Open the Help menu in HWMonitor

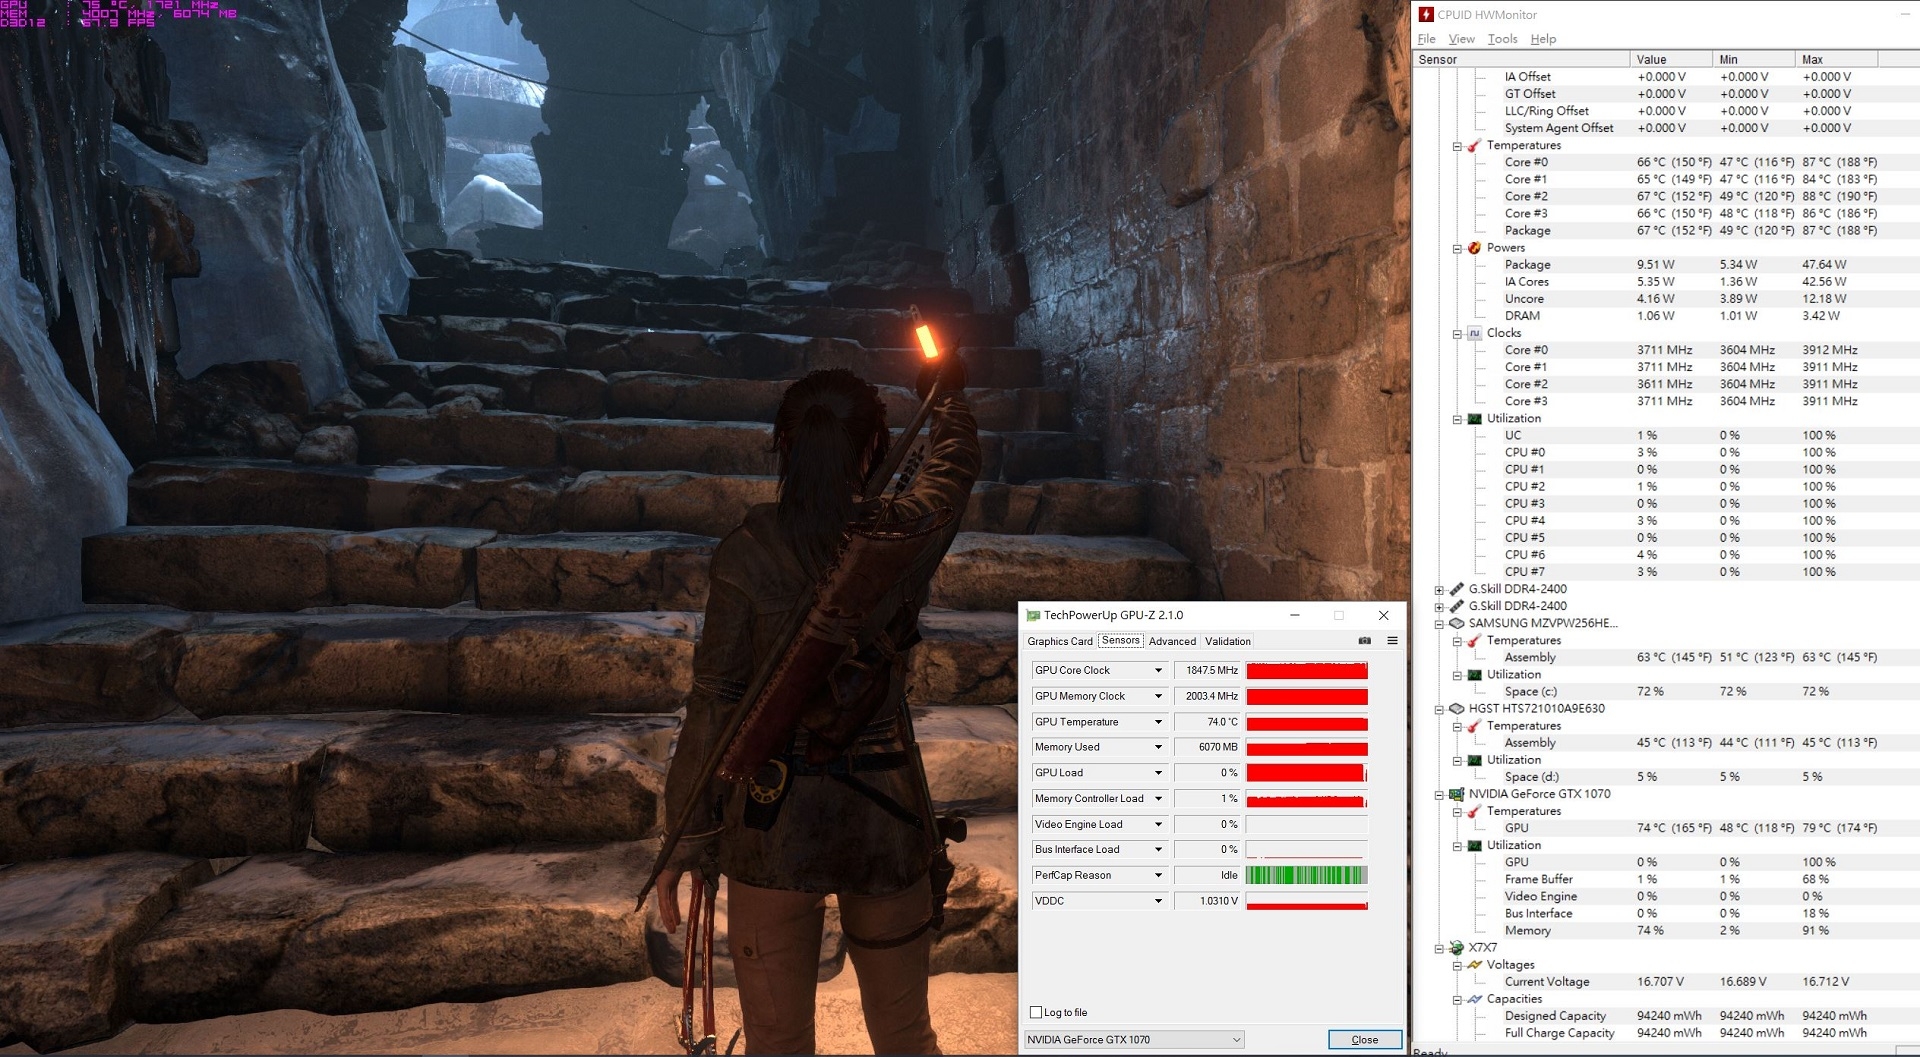(x=1543, y=39)
